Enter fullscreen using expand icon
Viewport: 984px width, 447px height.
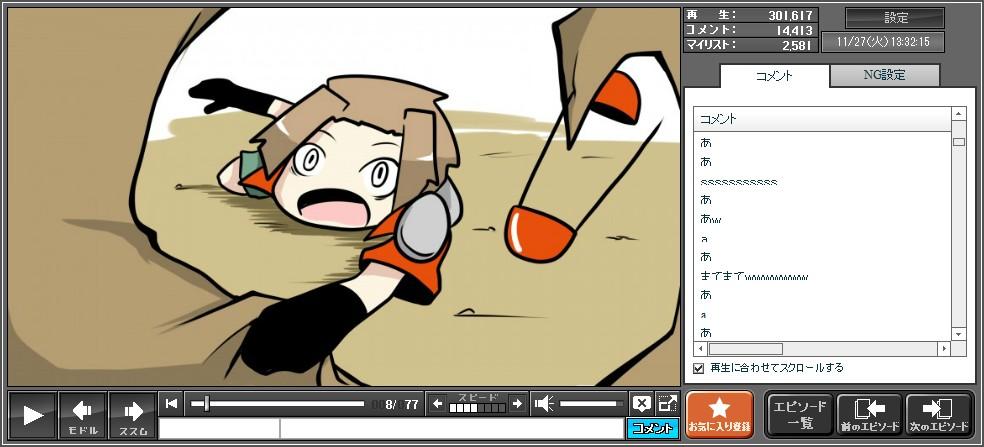point(667,404)
